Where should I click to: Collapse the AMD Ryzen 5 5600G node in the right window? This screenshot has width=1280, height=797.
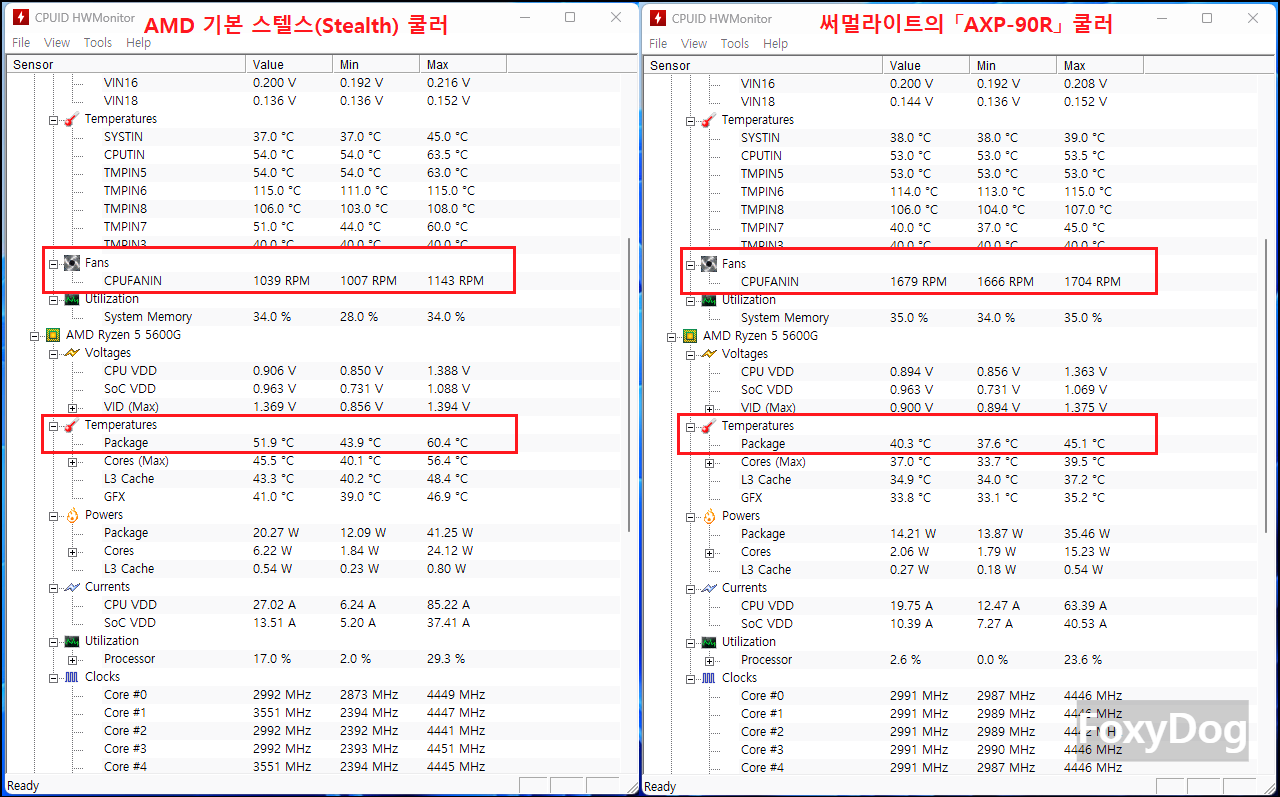(x=673, y=337)
